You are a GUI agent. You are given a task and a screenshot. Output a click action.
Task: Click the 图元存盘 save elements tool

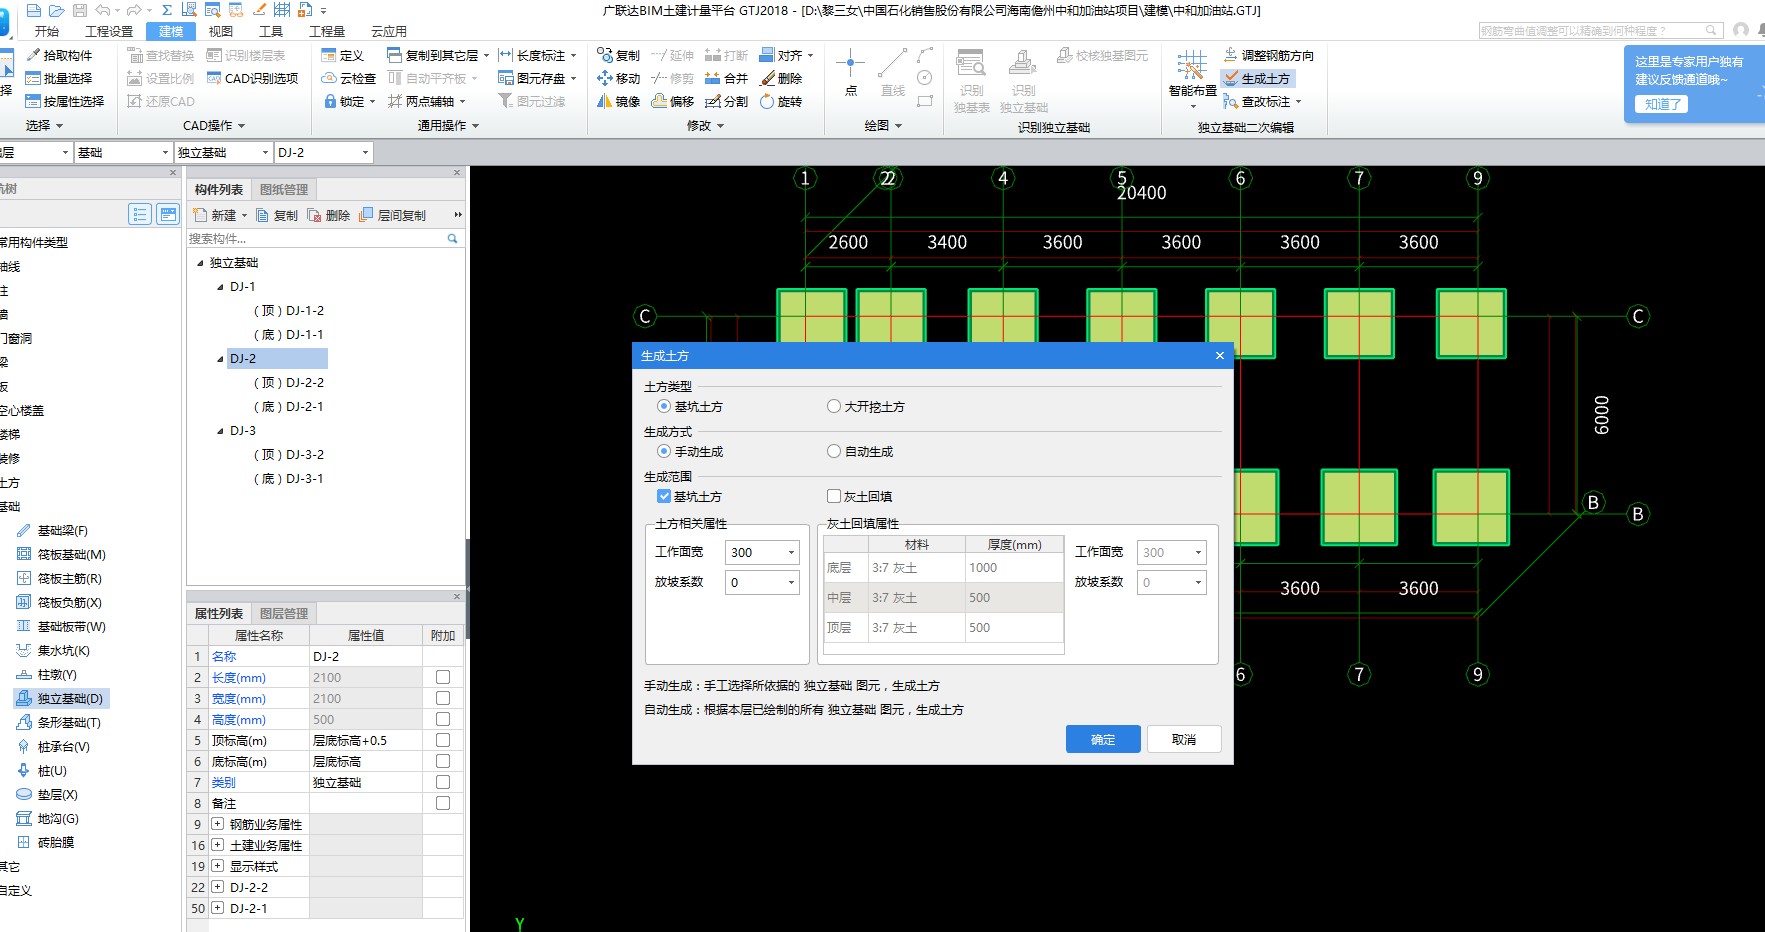[538, 78]
